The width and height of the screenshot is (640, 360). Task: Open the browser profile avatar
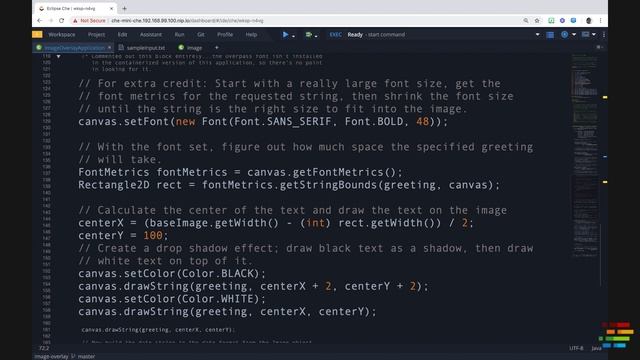pyautogui.click(x=589, y=20)
